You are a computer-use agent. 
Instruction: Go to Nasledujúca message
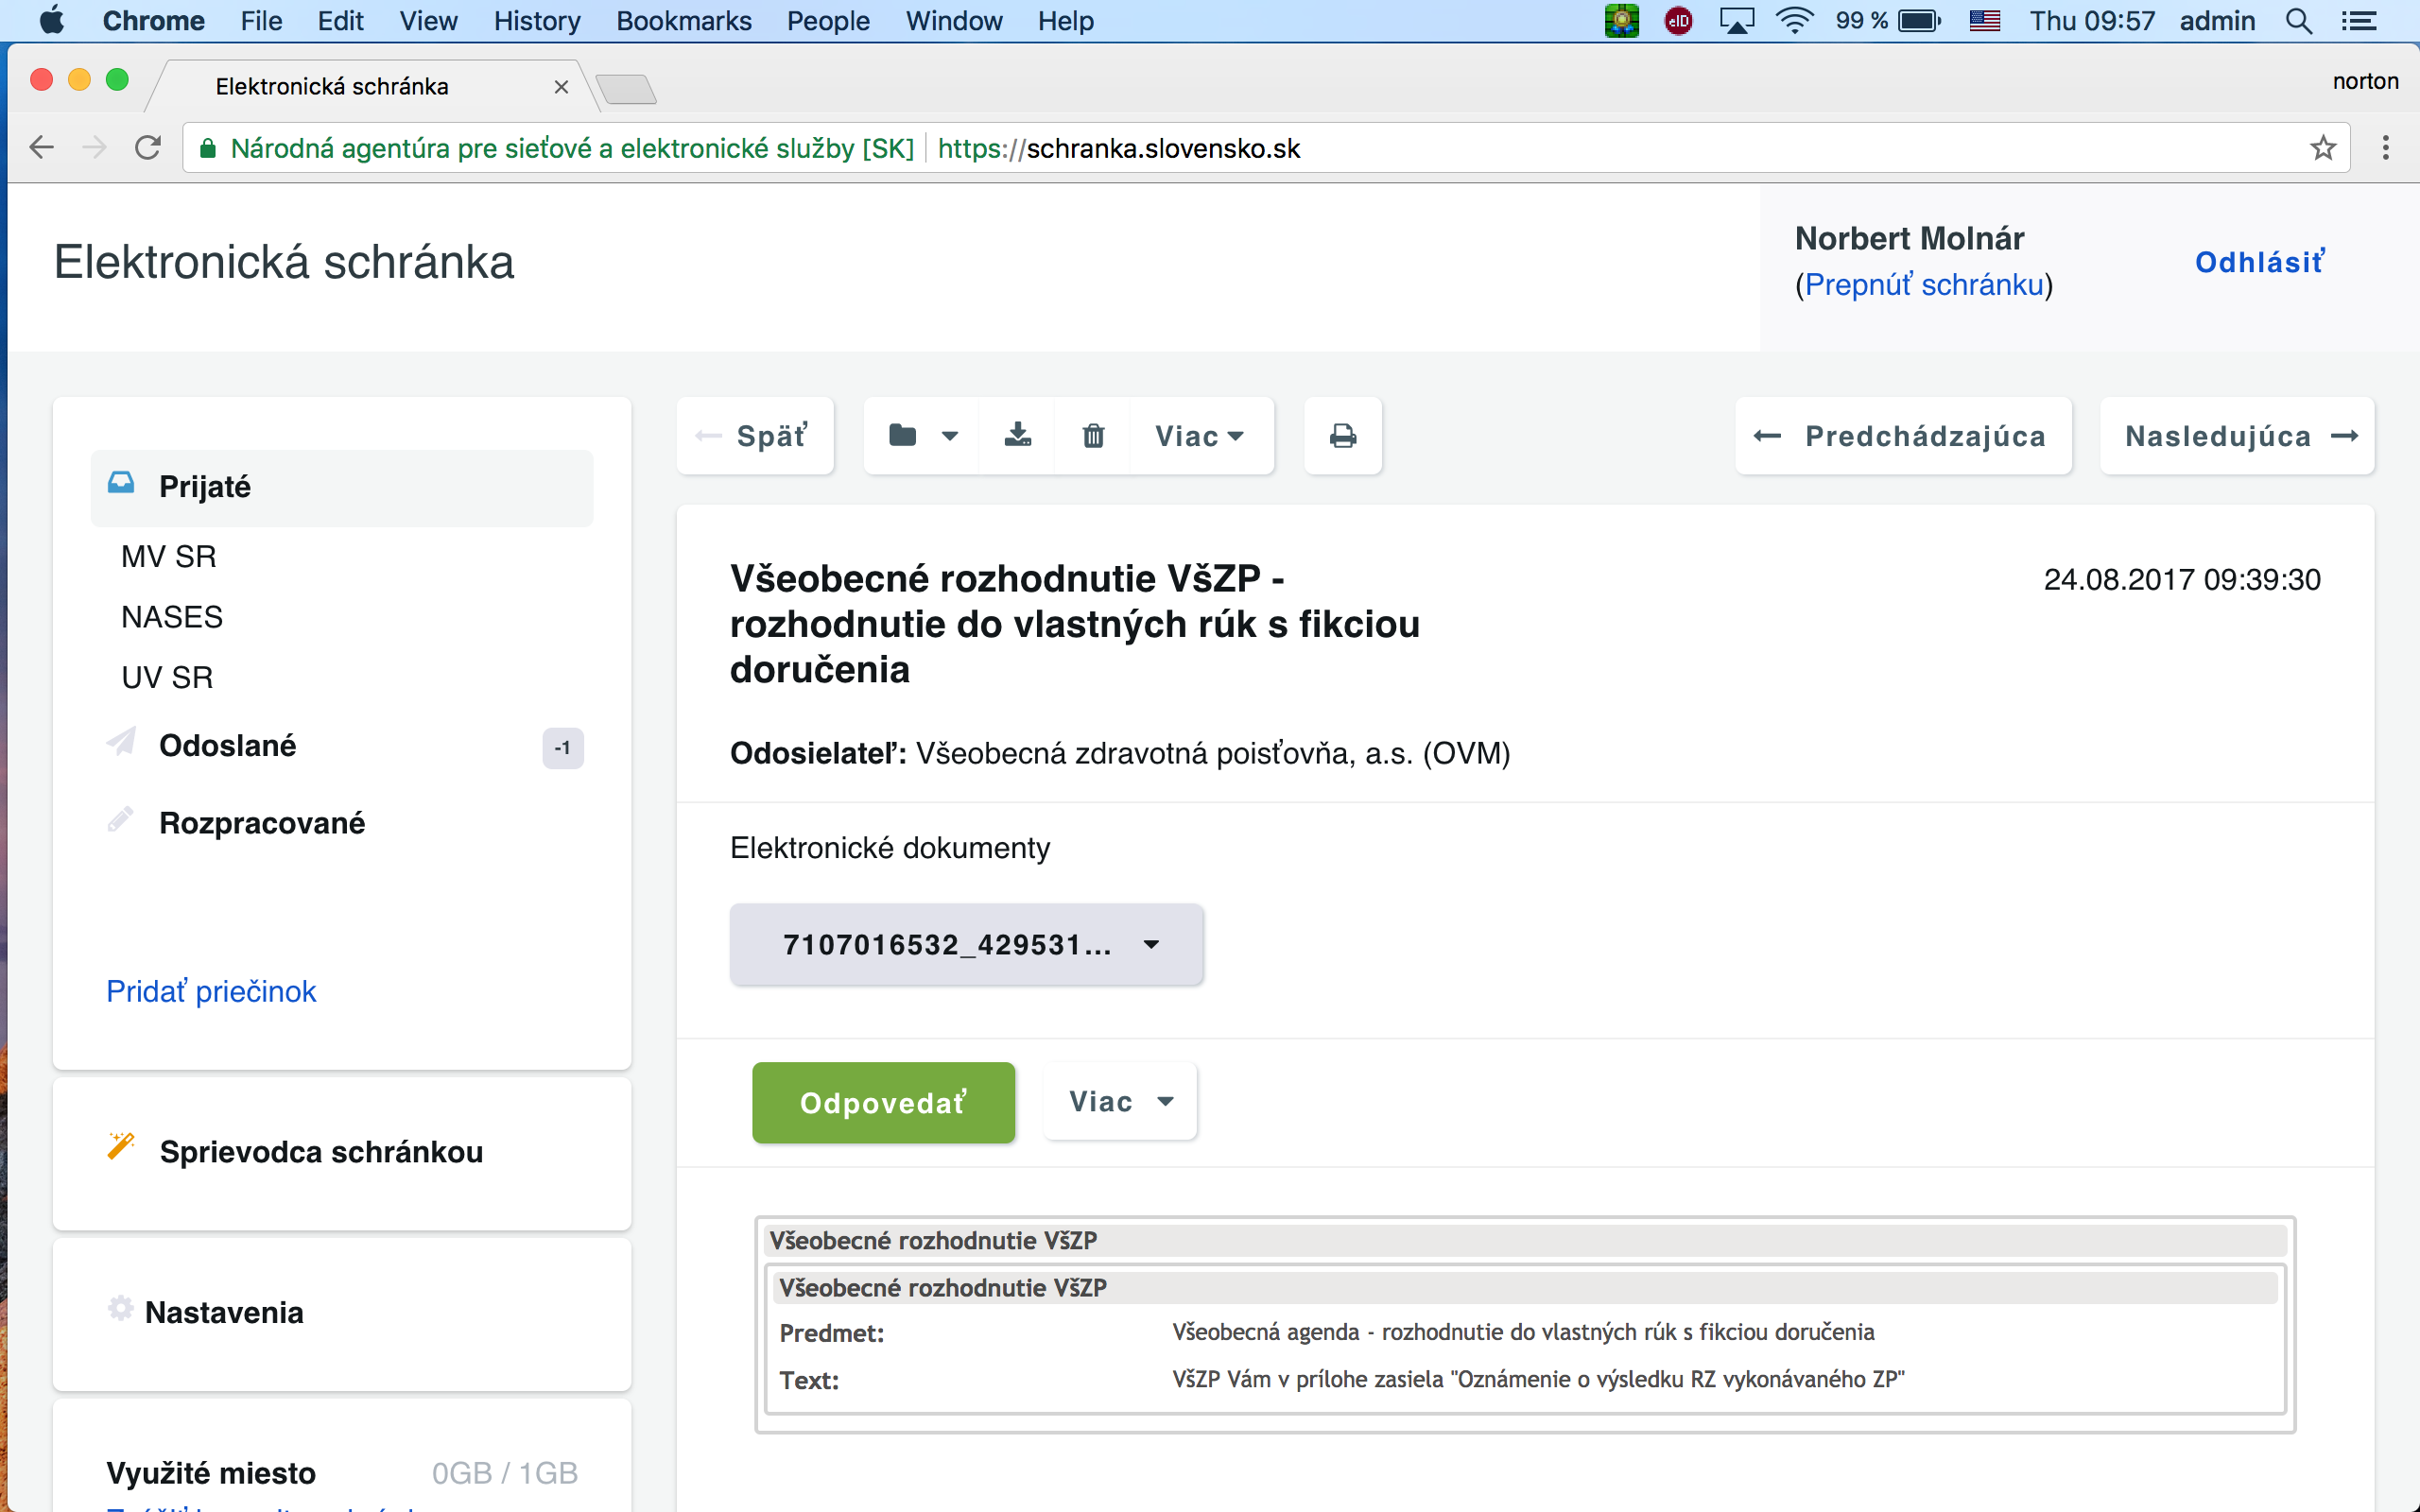(2238, 436)
